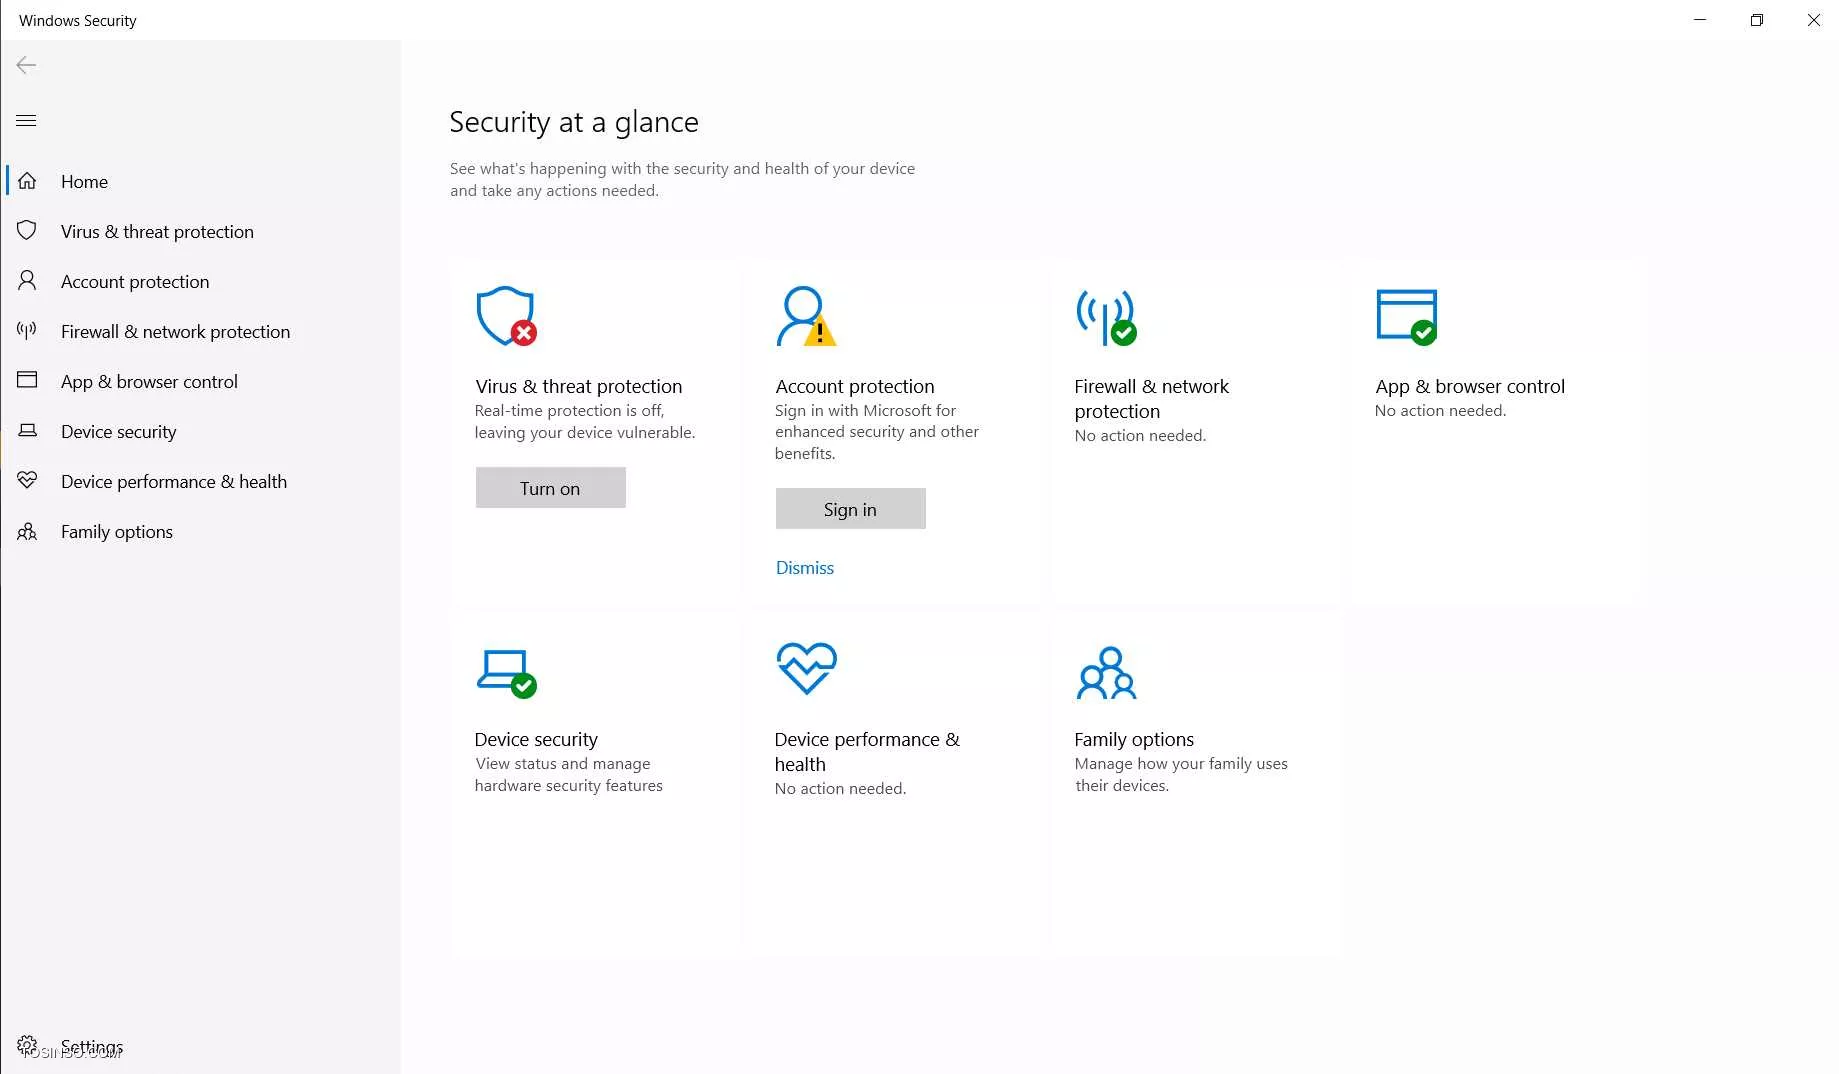Click 'No action needed.' under App & browser control

[x=1440, y=410]
